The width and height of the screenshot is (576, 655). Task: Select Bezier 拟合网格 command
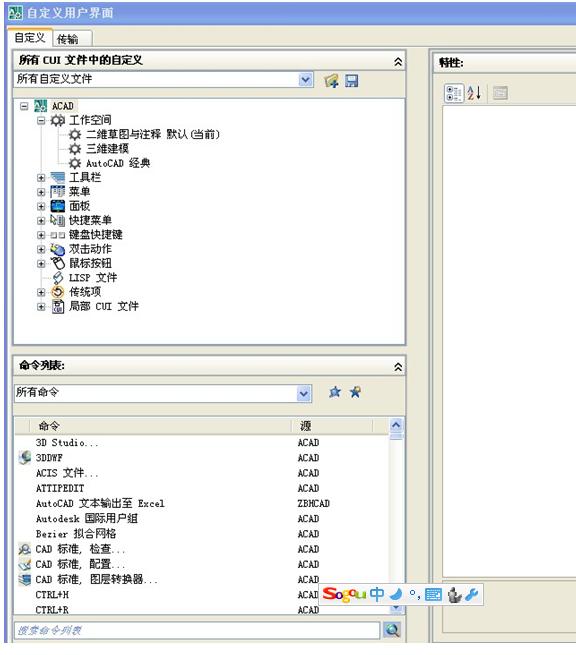click(x=76, y=534)
